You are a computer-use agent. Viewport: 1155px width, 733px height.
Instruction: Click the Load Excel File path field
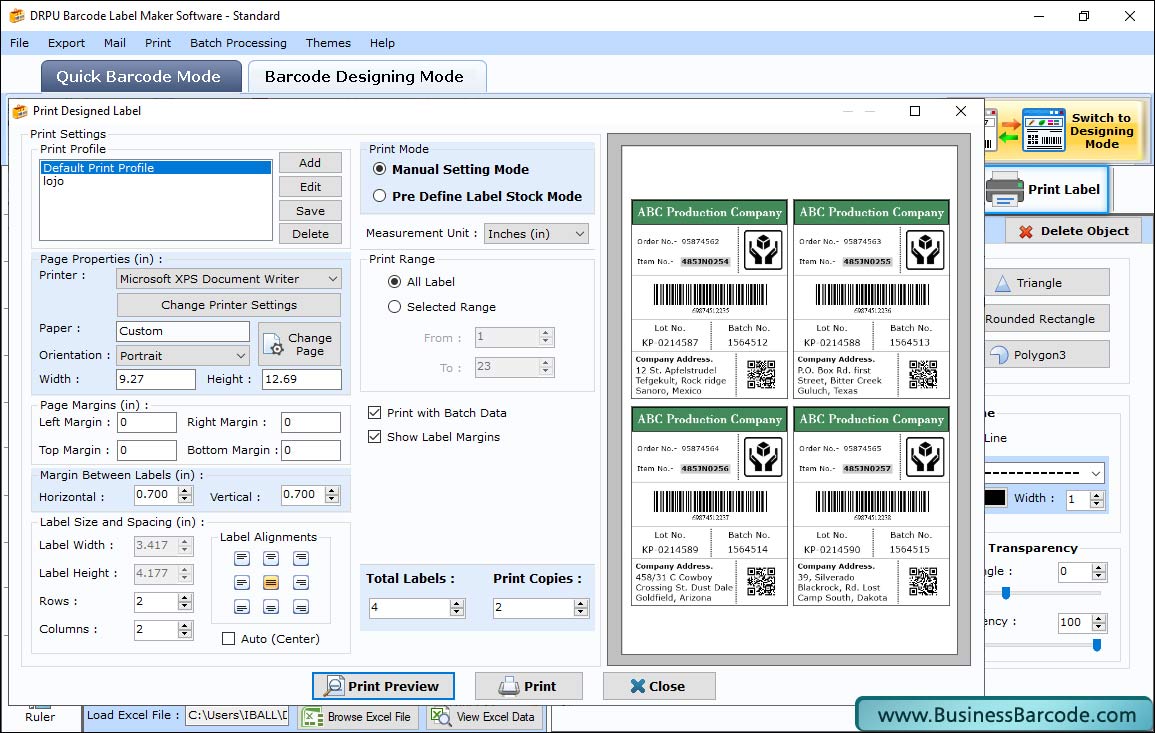click(236, 715)
